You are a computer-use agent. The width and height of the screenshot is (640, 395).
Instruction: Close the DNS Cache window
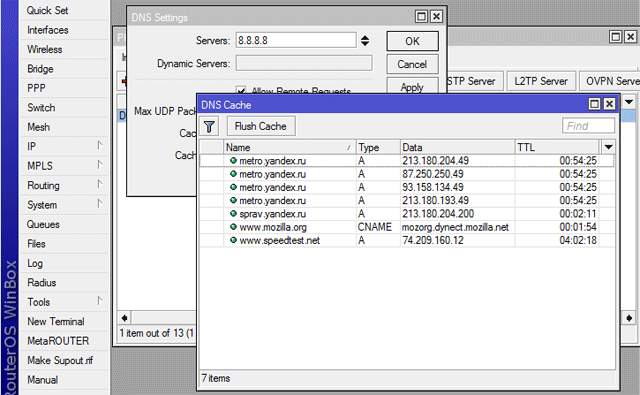609,104
